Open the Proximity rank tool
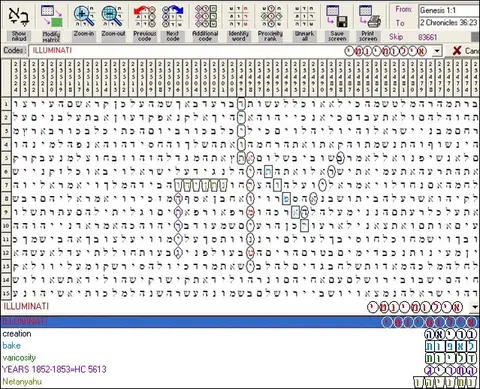The image size is (480, 389). (x=271, y=16)
